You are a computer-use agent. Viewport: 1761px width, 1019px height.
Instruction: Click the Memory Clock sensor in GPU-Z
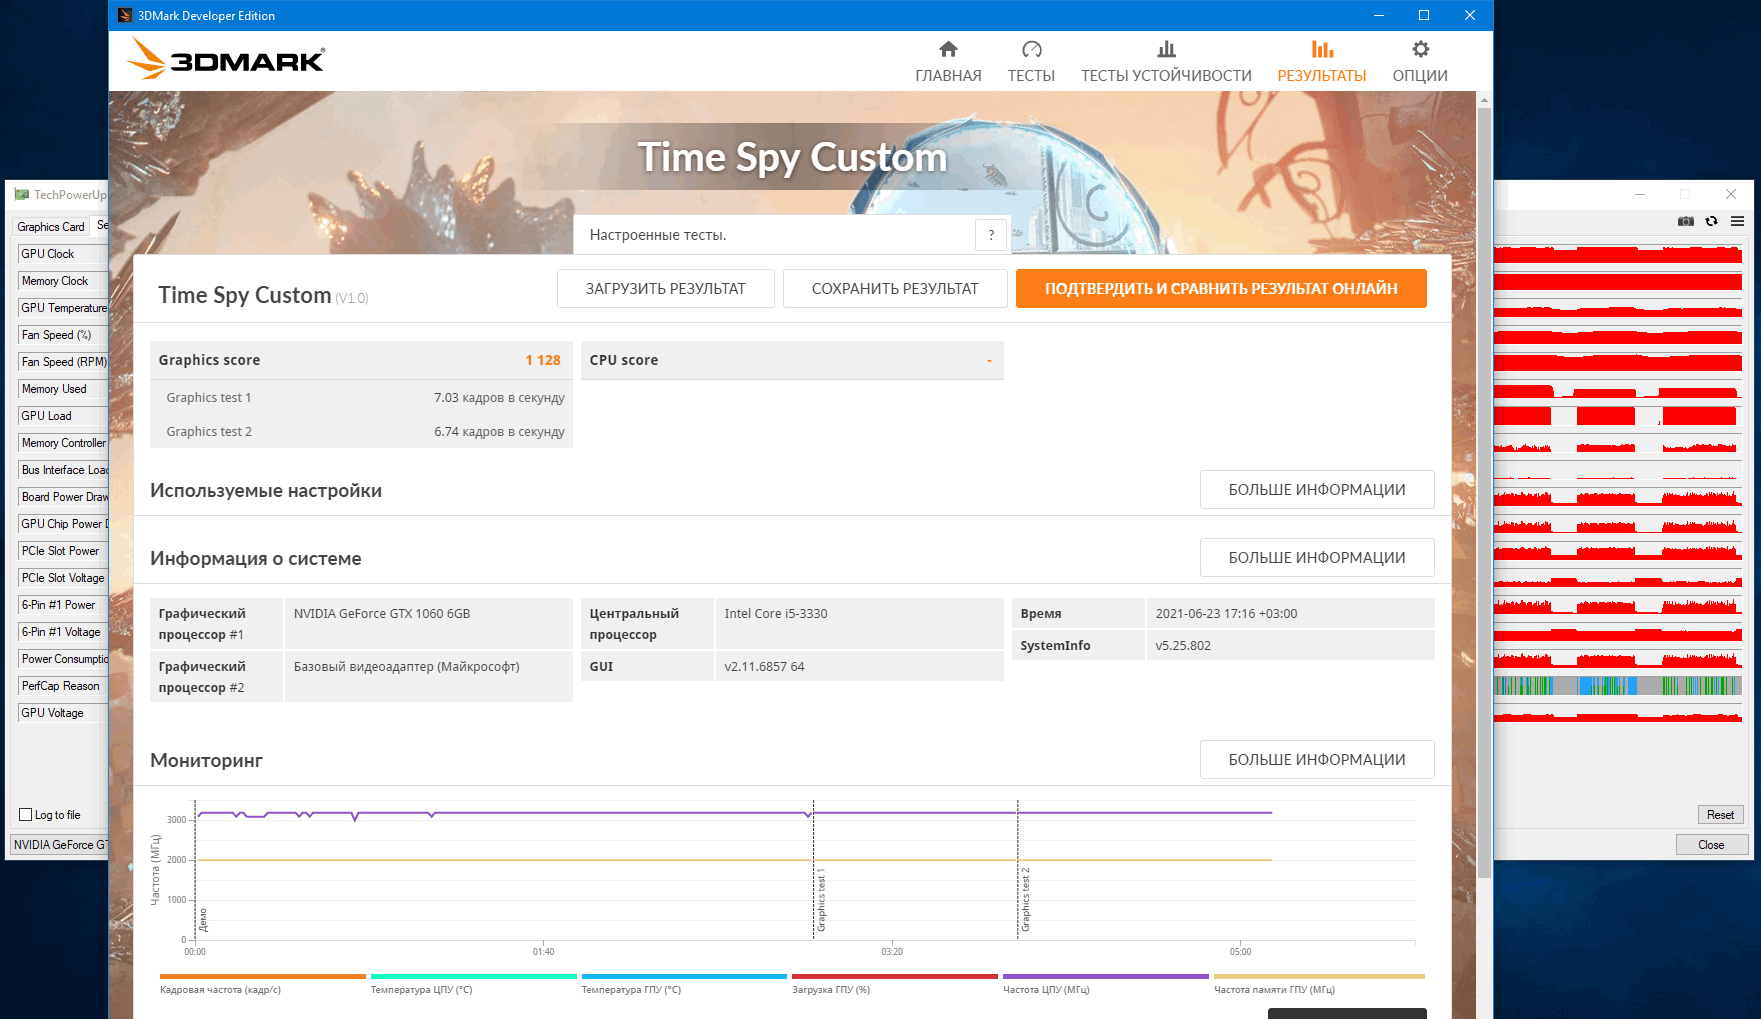tap(63, 281)
